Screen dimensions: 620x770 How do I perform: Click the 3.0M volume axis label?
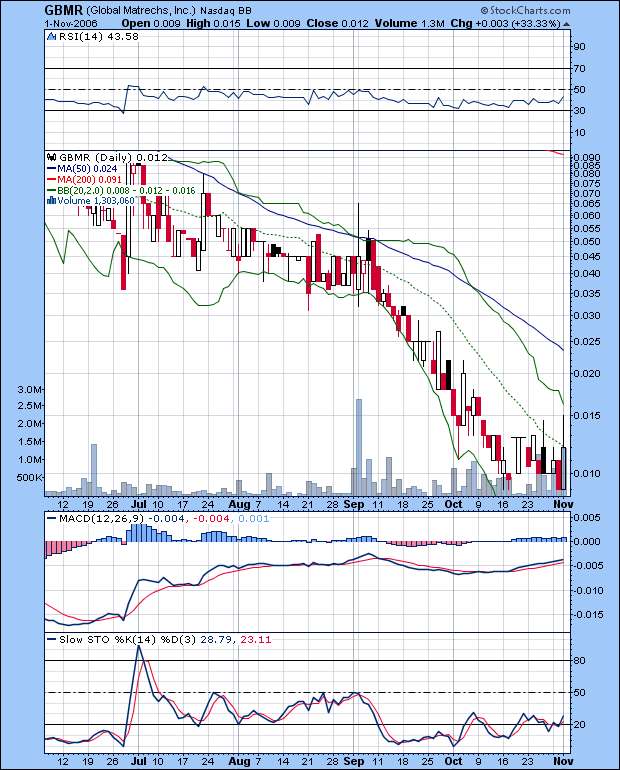click(29, 389)
